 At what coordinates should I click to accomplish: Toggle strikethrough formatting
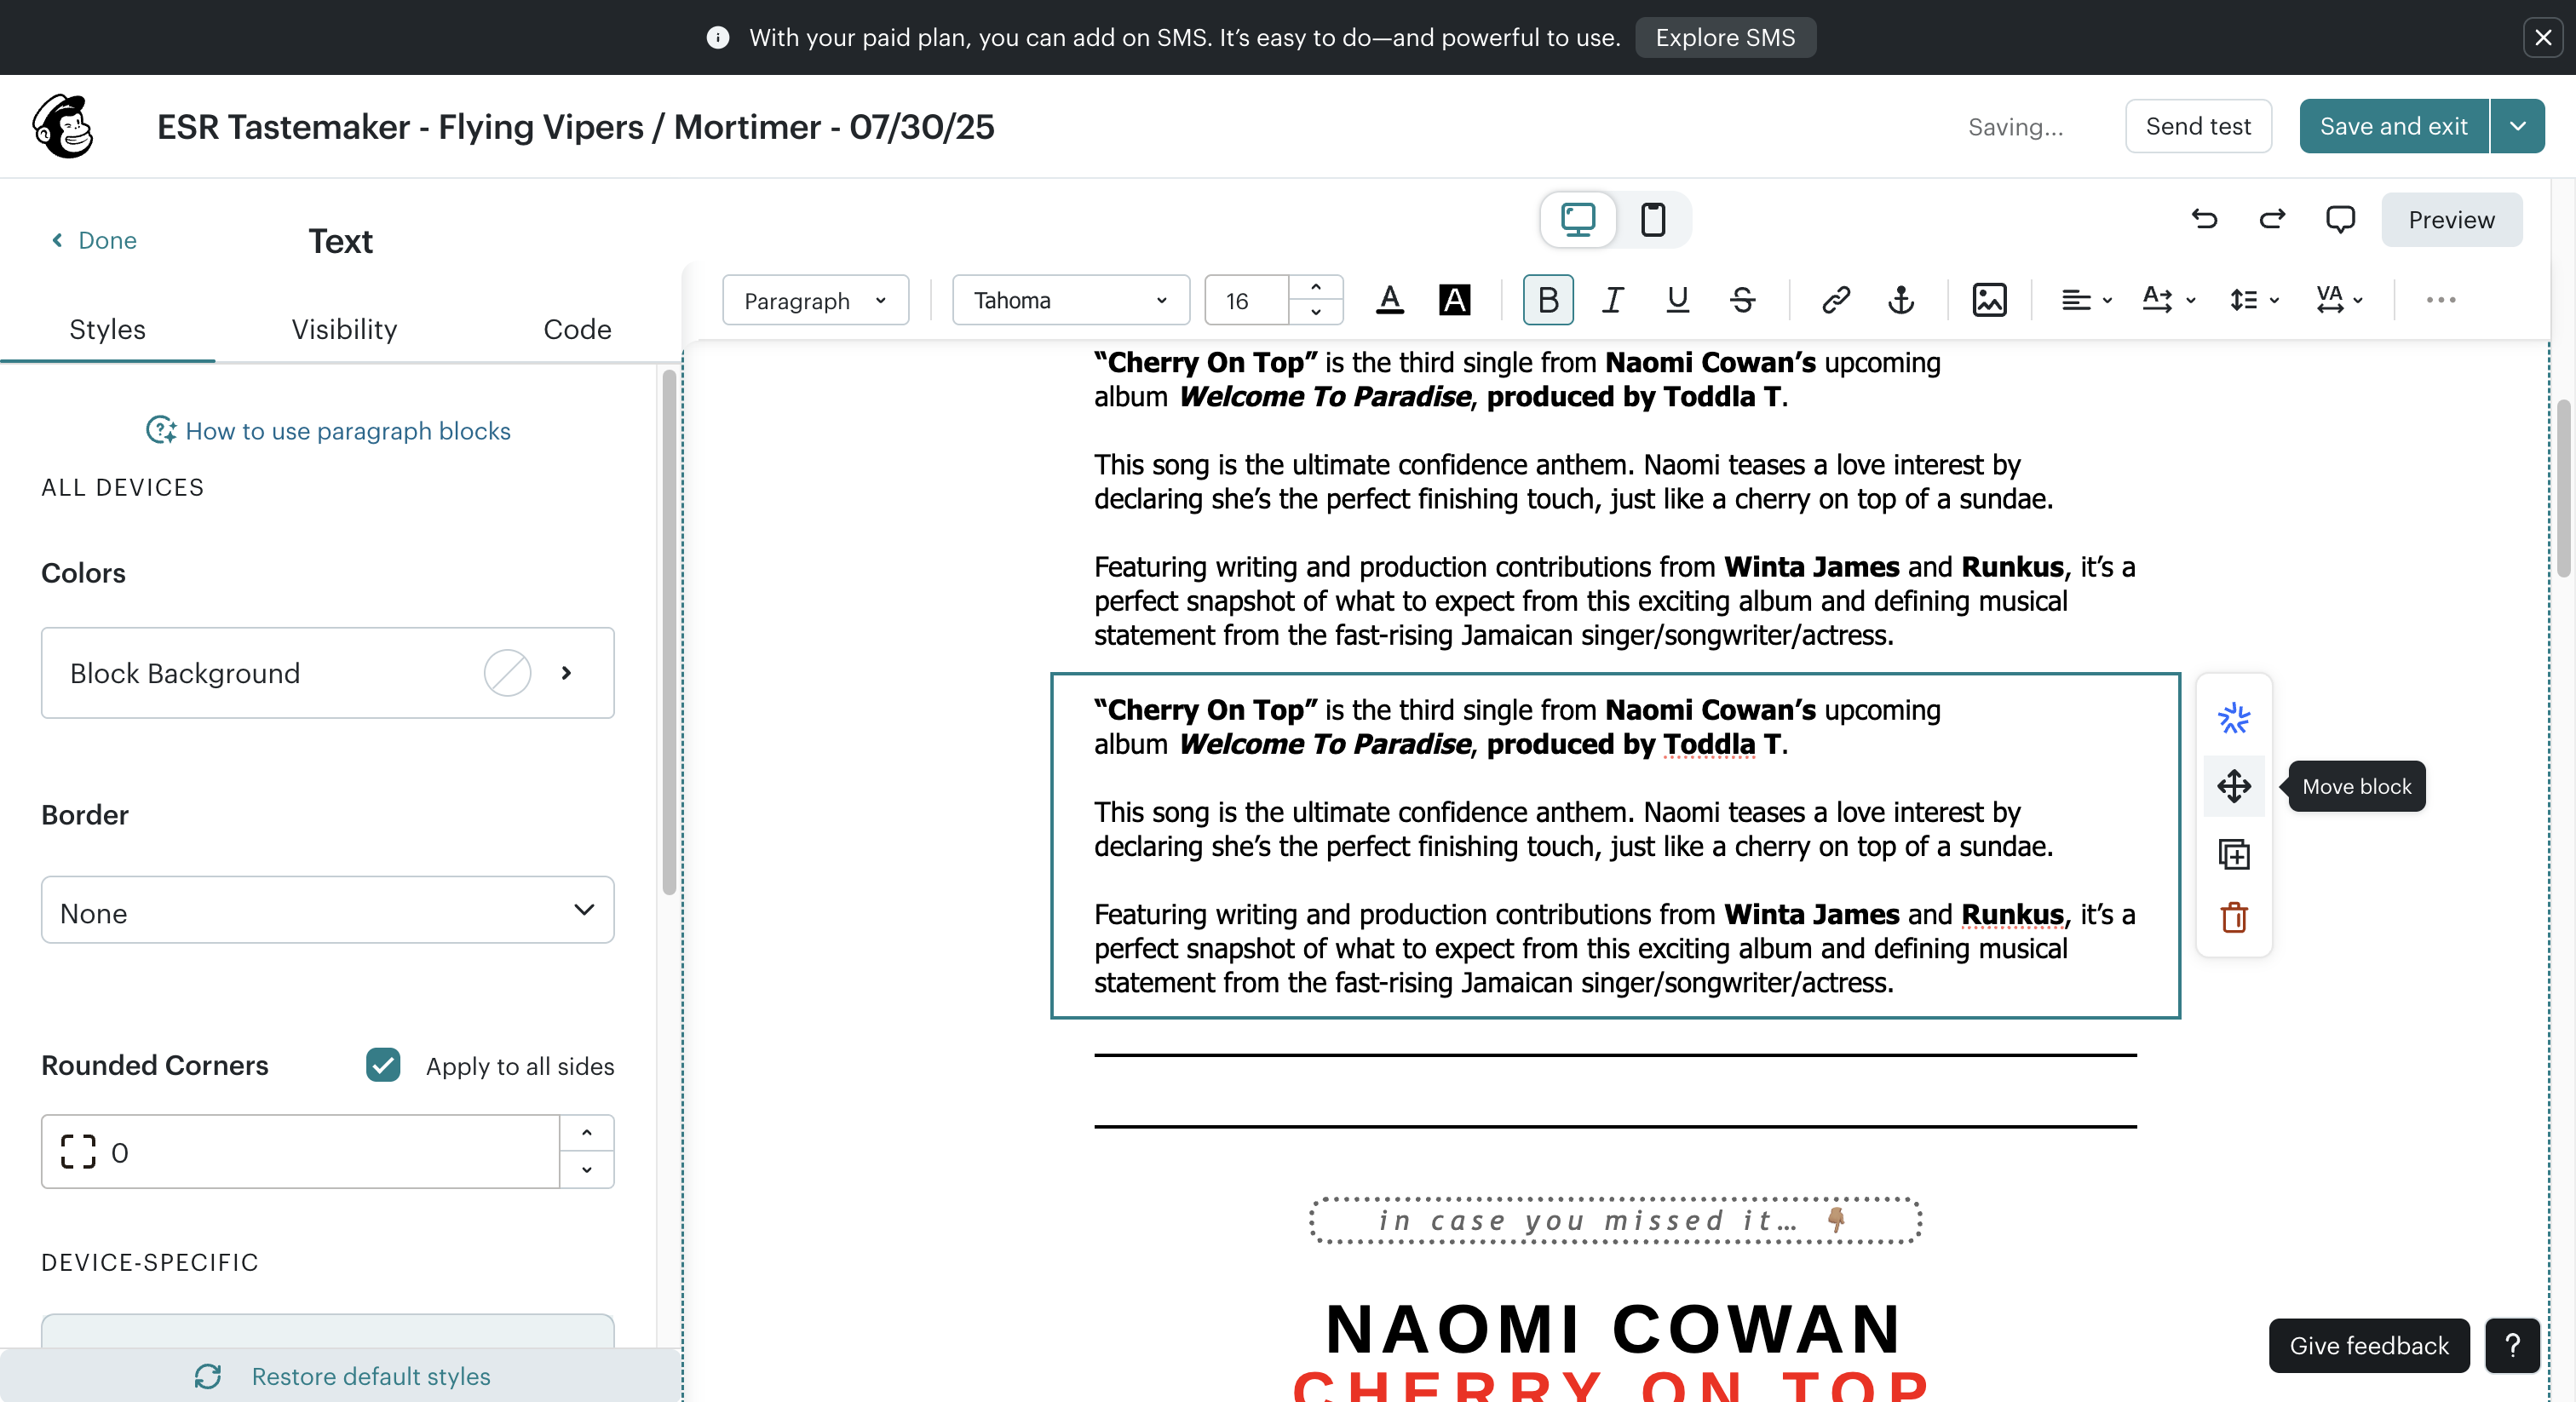tap(1742, 300)
